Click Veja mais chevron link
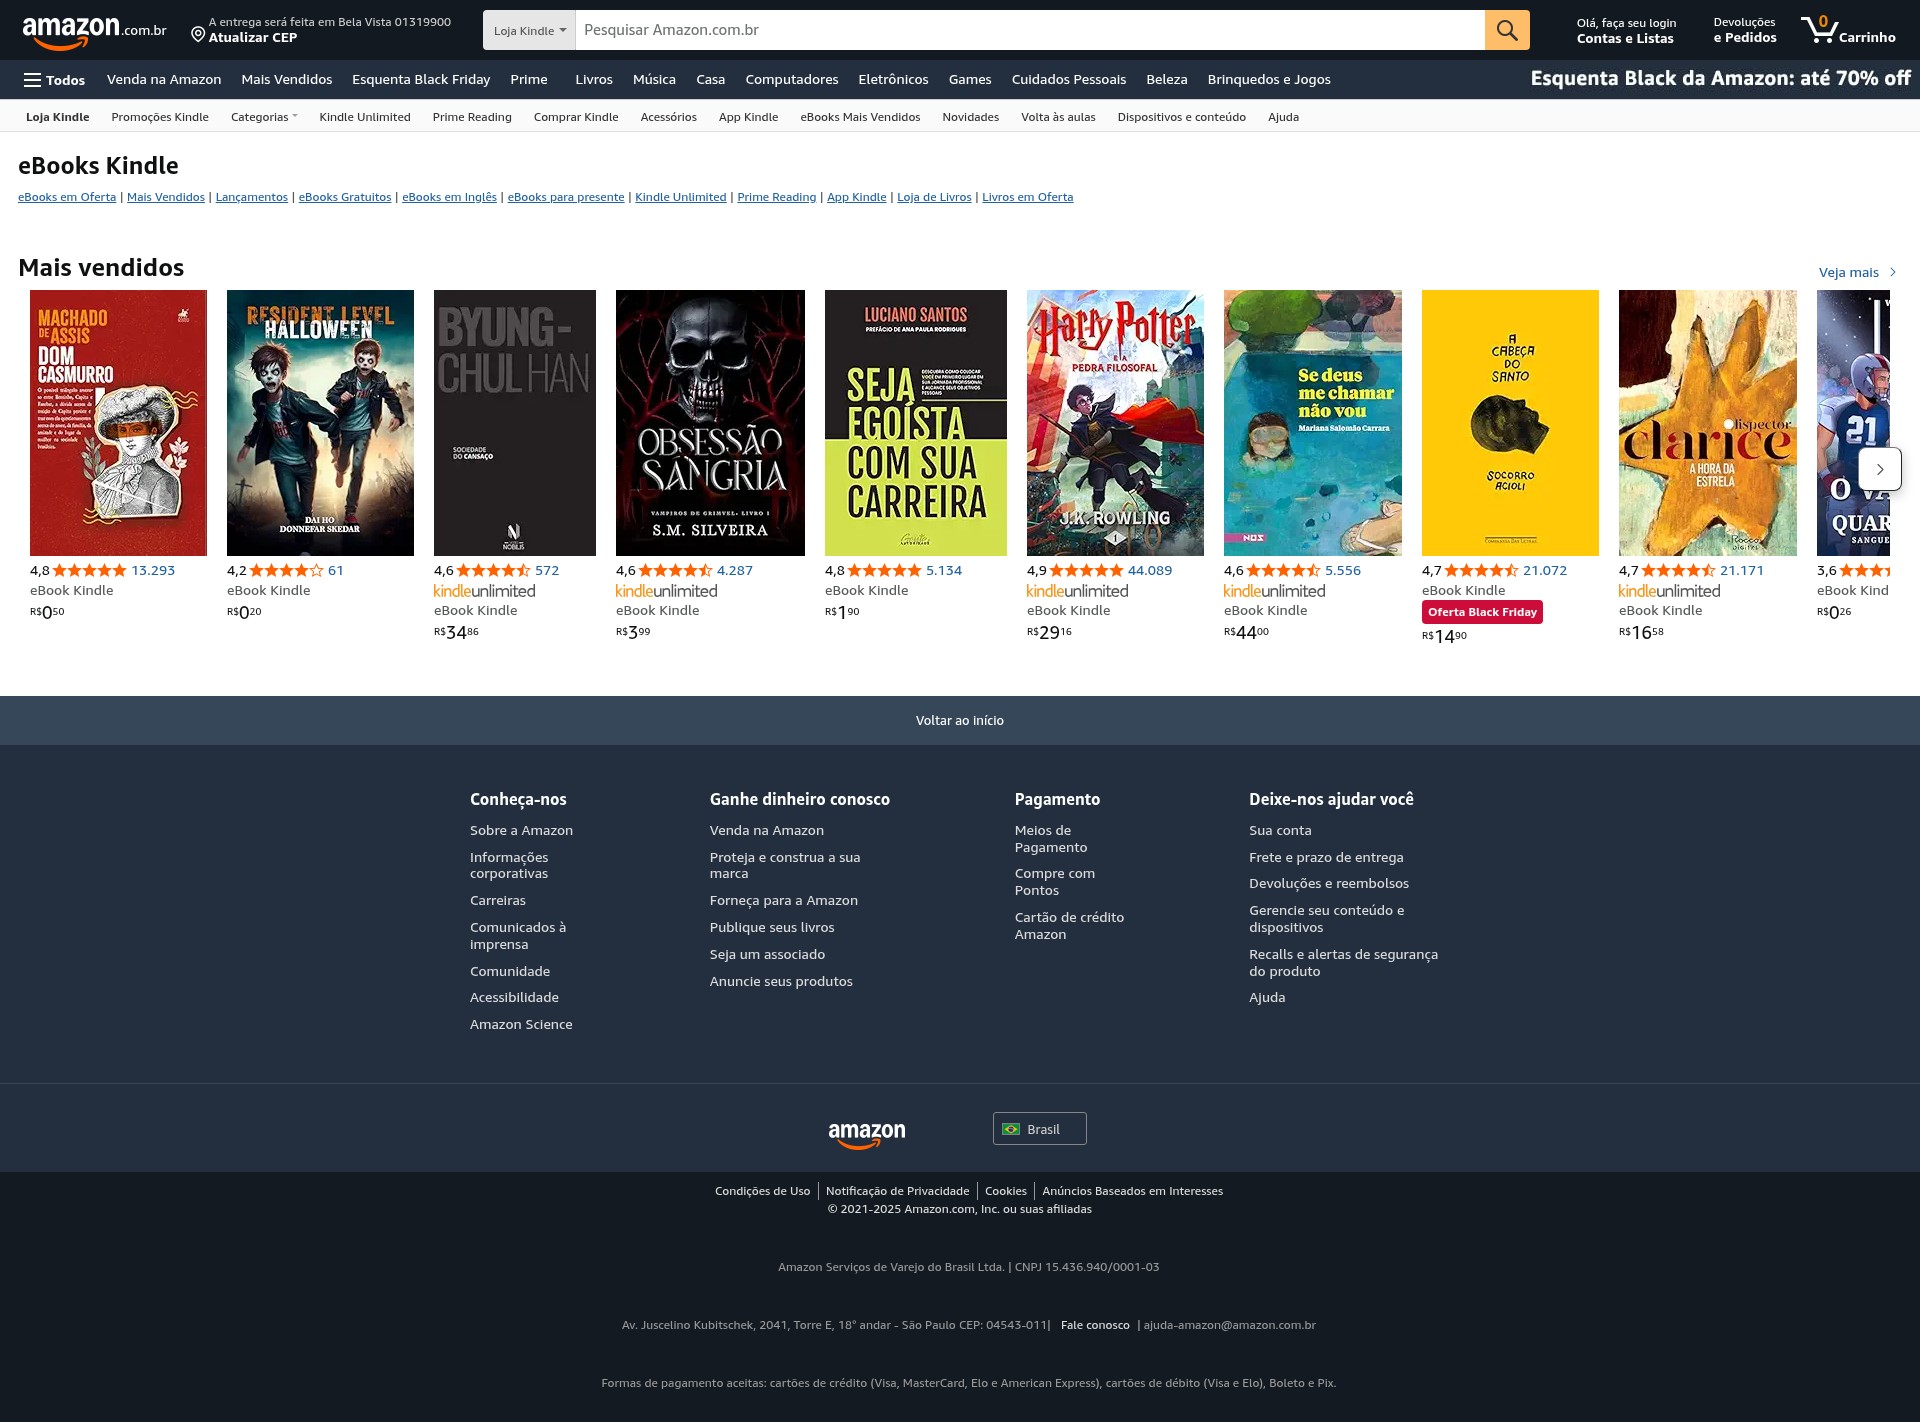 click(x=1857, y=272)
